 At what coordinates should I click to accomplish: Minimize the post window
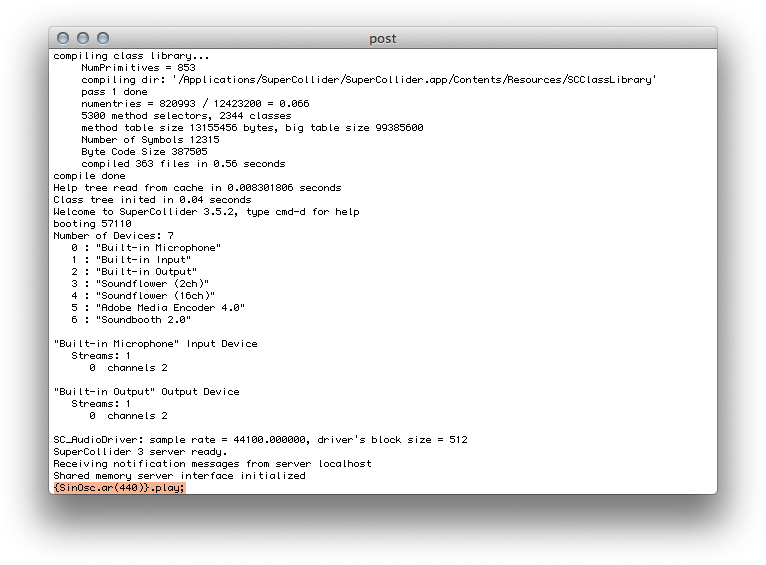tap(83, 38)
